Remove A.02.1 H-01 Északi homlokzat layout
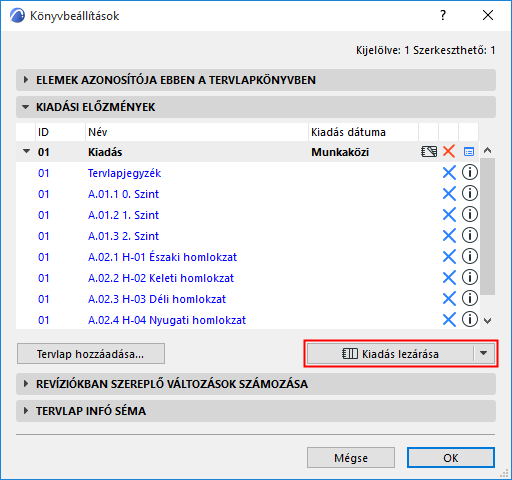Image resolution: width=512 pixels, height=480 pixels. [449, 257]
